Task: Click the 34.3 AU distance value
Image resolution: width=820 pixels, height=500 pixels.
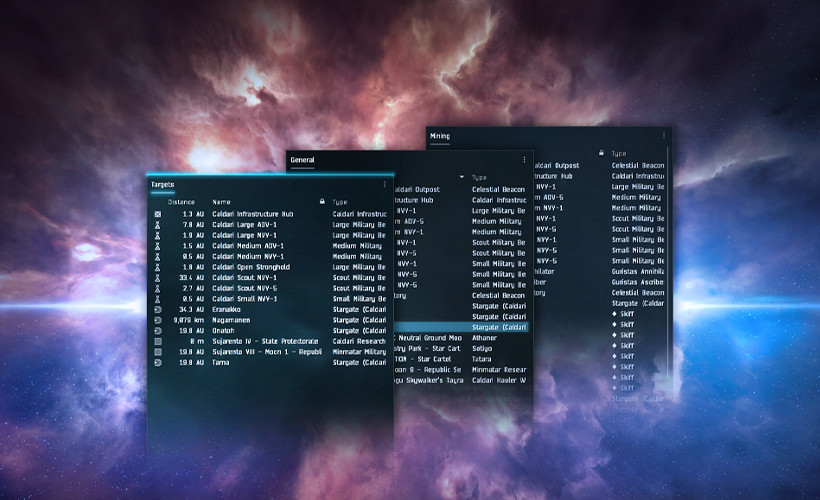Action: tap(191, 310)
